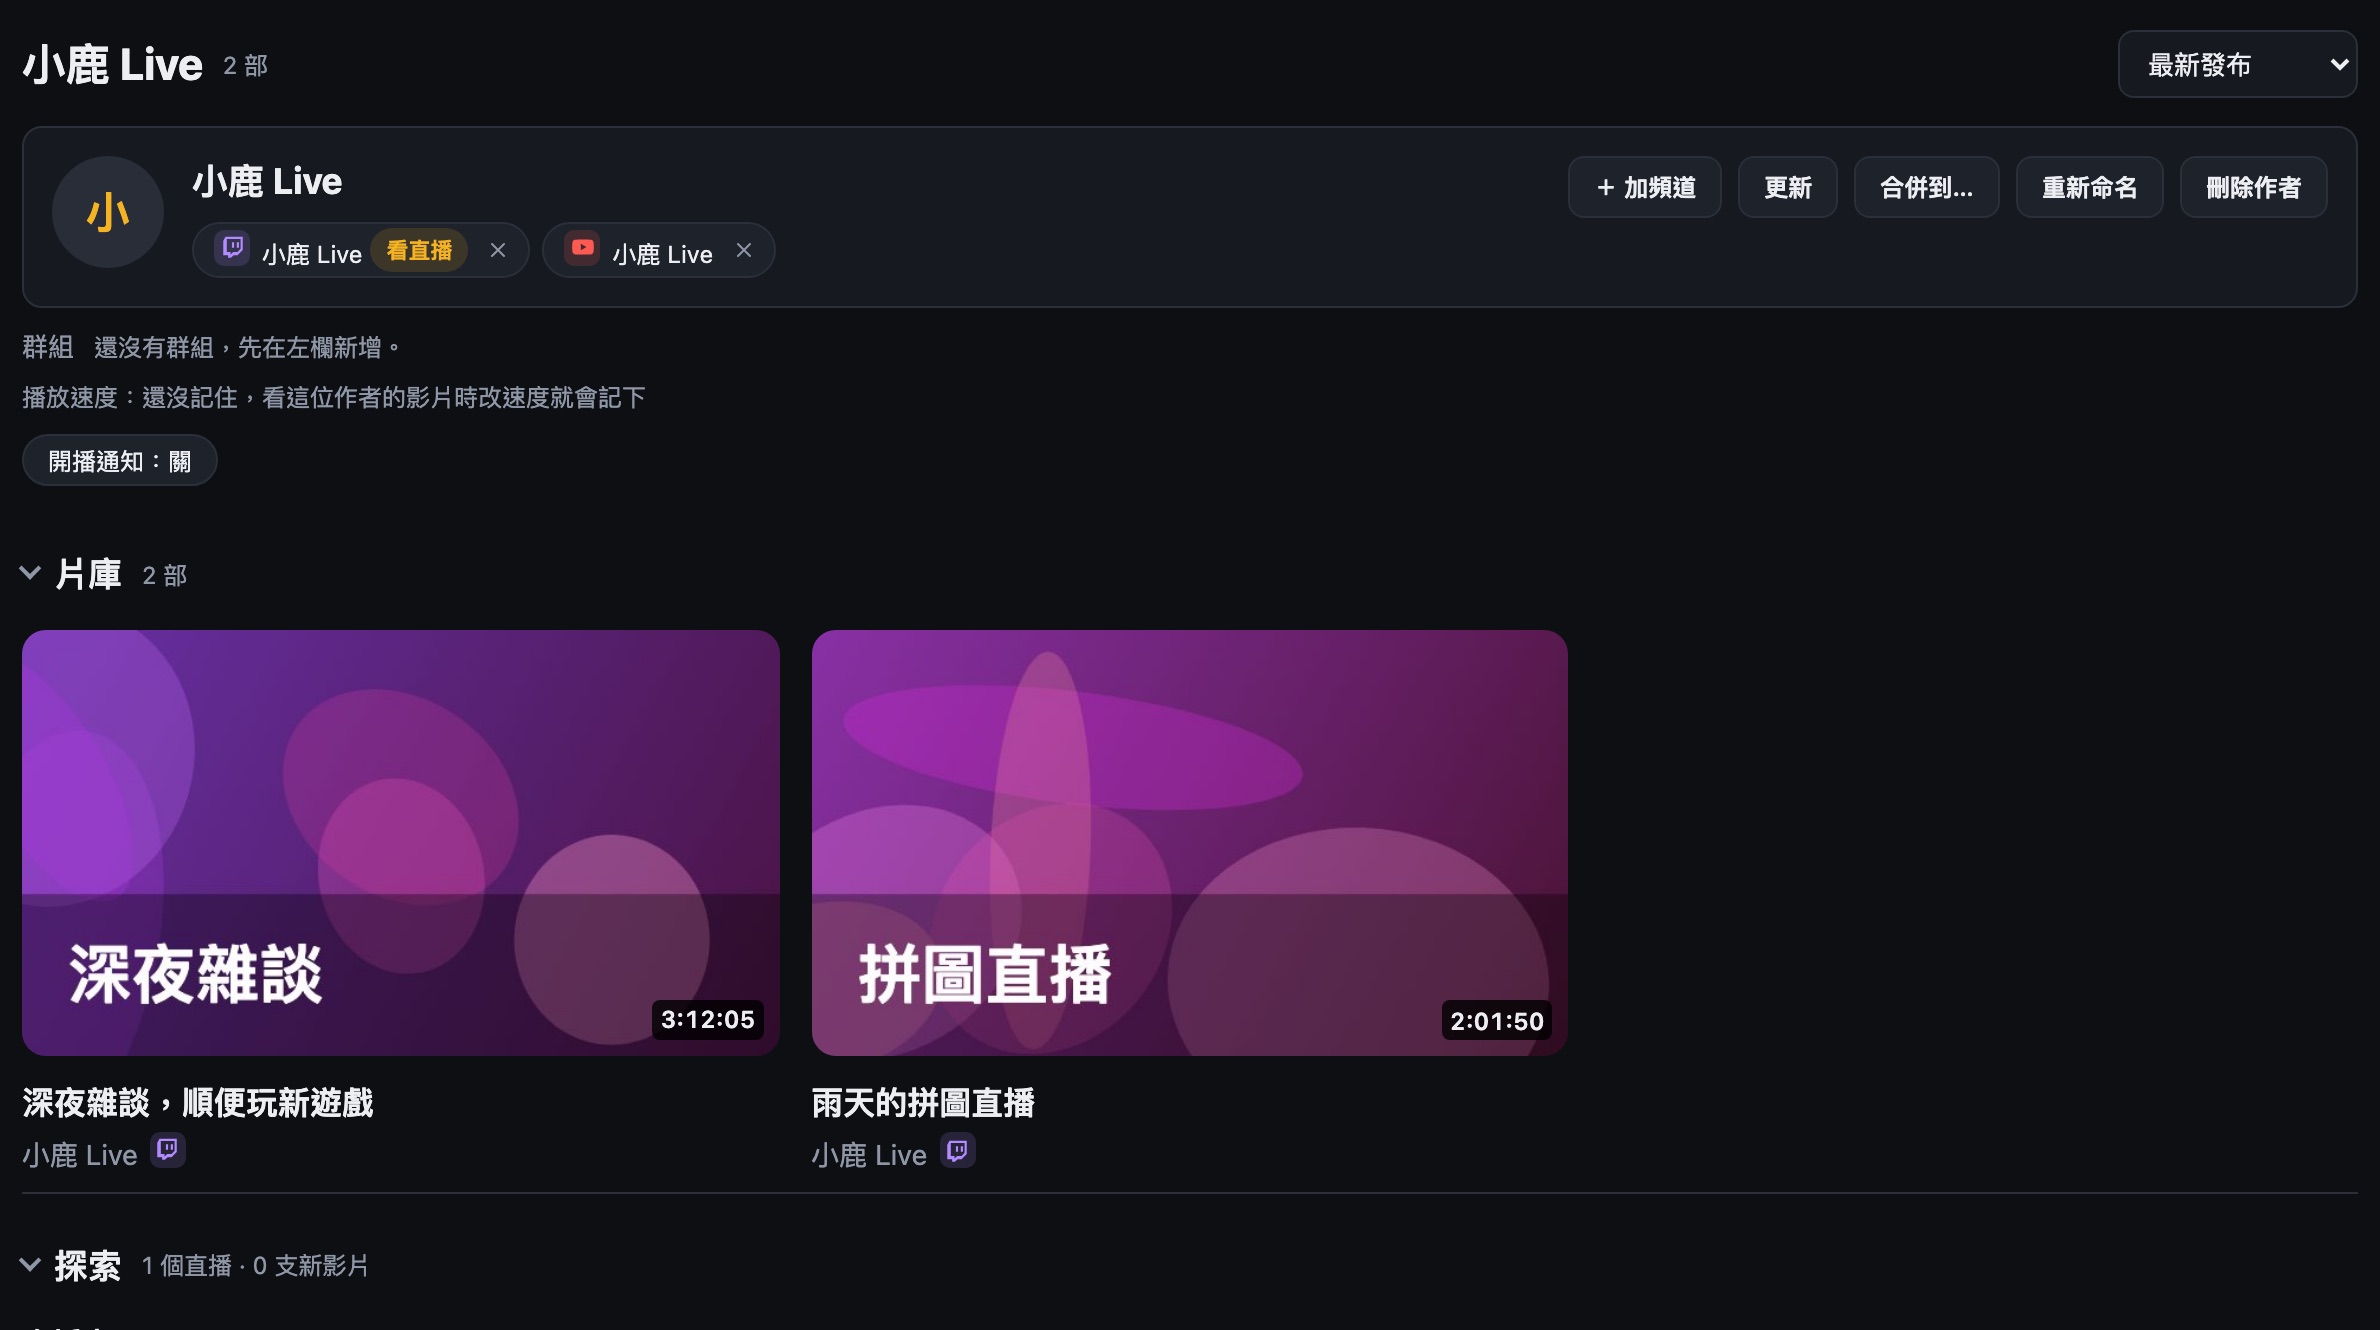This screenshot has height=1330, width=2380.
Task: Click the round 小 author avatar
Action: [x=108, y=212]
